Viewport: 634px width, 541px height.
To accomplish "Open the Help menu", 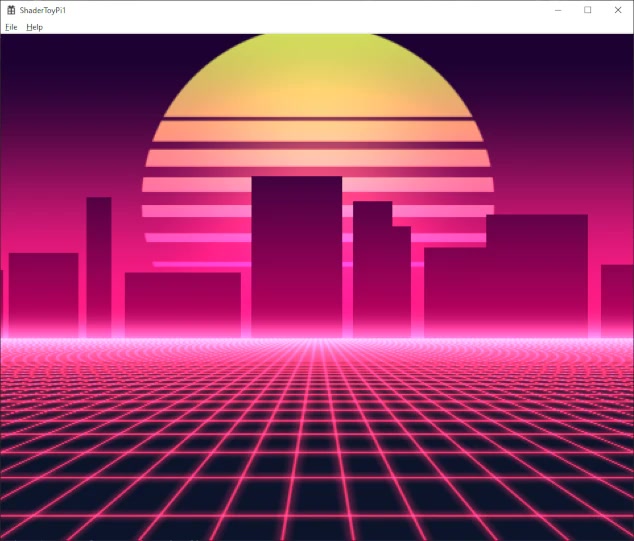I will tap(34, 27).
